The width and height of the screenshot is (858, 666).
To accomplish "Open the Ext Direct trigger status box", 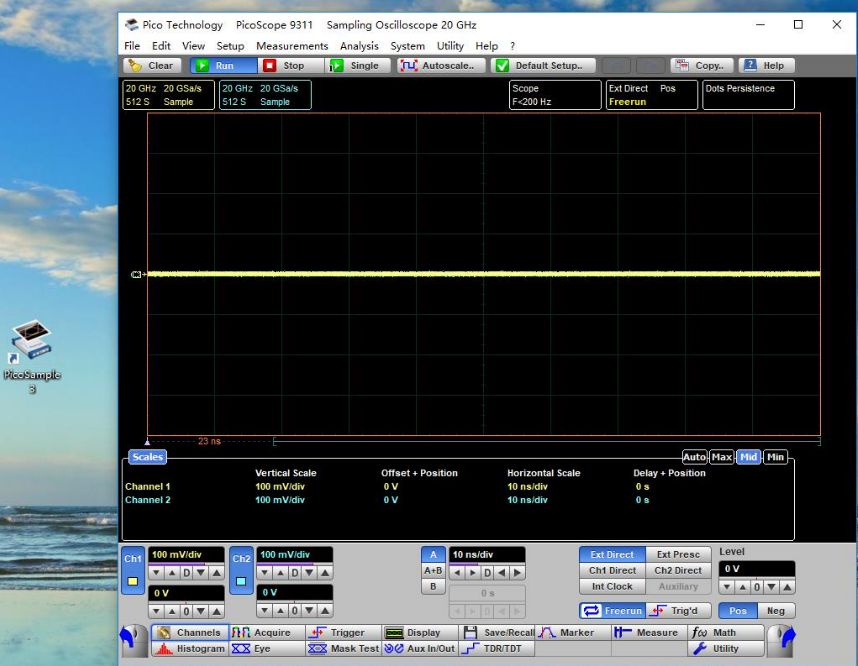I will click(651, 95).
